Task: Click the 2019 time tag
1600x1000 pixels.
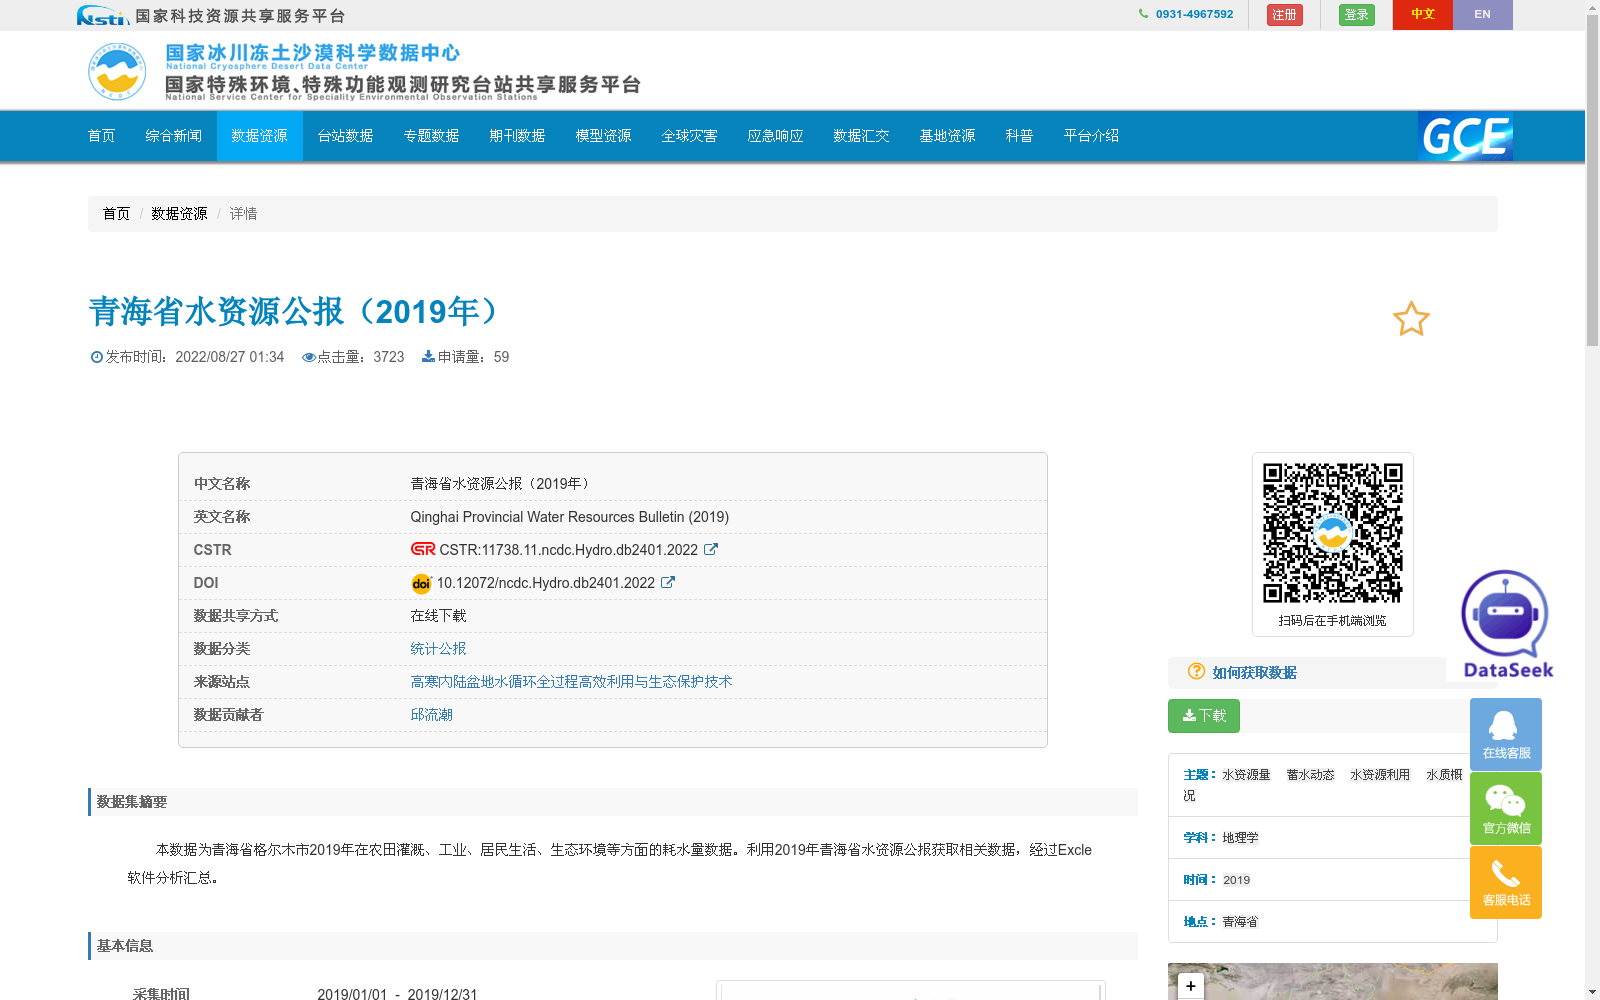Action: click(1236, 880)
